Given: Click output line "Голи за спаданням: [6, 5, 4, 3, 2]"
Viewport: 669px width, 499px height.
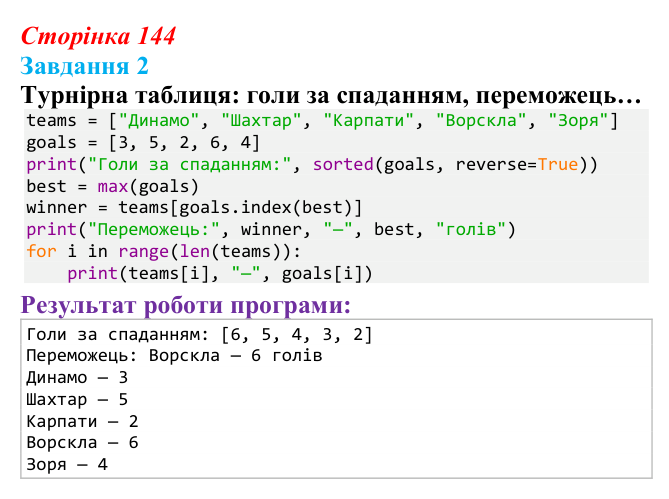Looking at the screenshot, I should [x=199, y=335].
